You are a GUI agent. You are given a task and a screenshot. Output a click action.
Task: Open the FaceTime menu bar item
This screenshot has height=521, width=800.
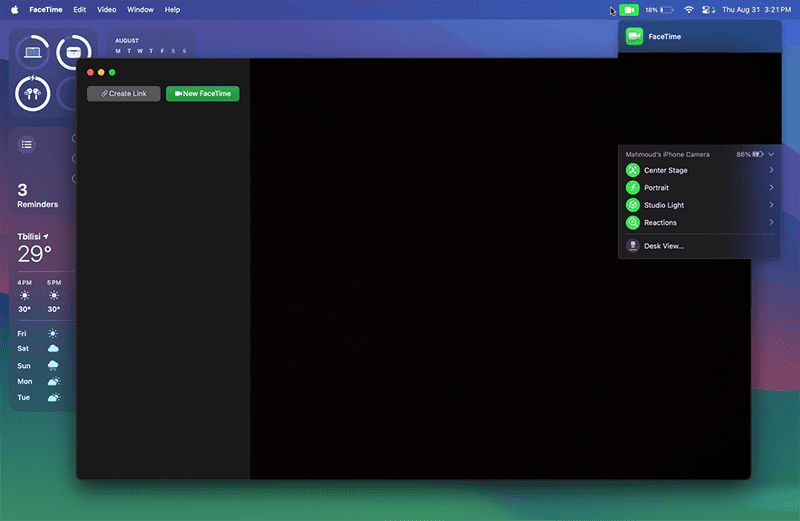click(x=46, y=10)
